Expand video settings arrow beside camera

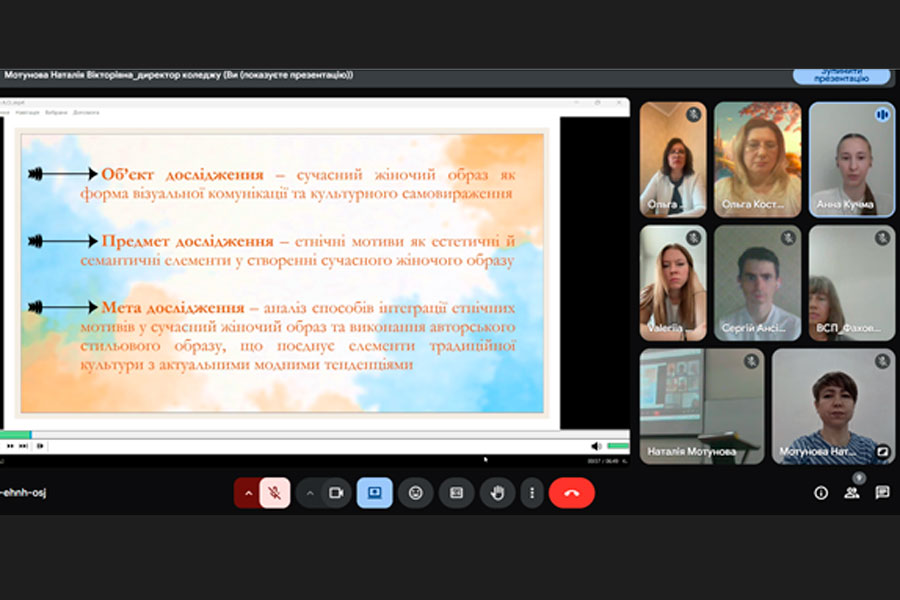coord(310,493)
